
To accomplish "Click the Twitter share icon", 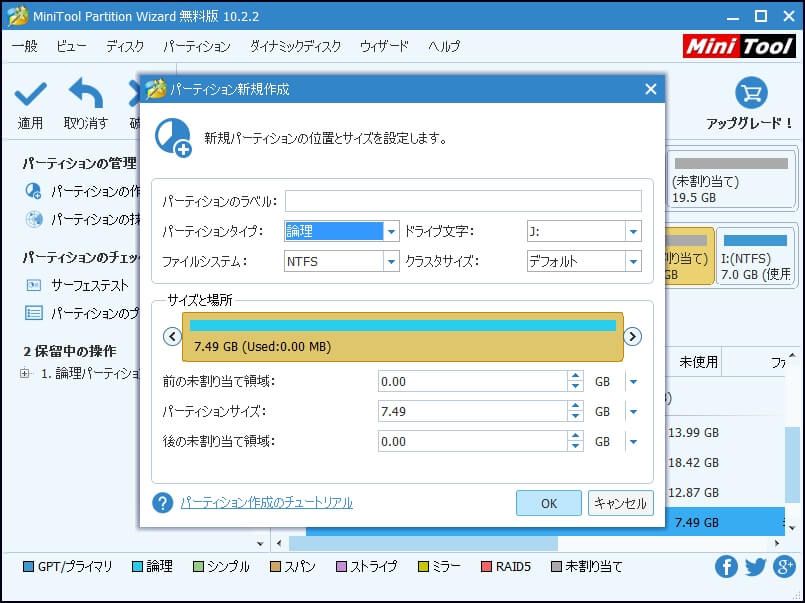I will pyautogui.click(x=755, y=567).
